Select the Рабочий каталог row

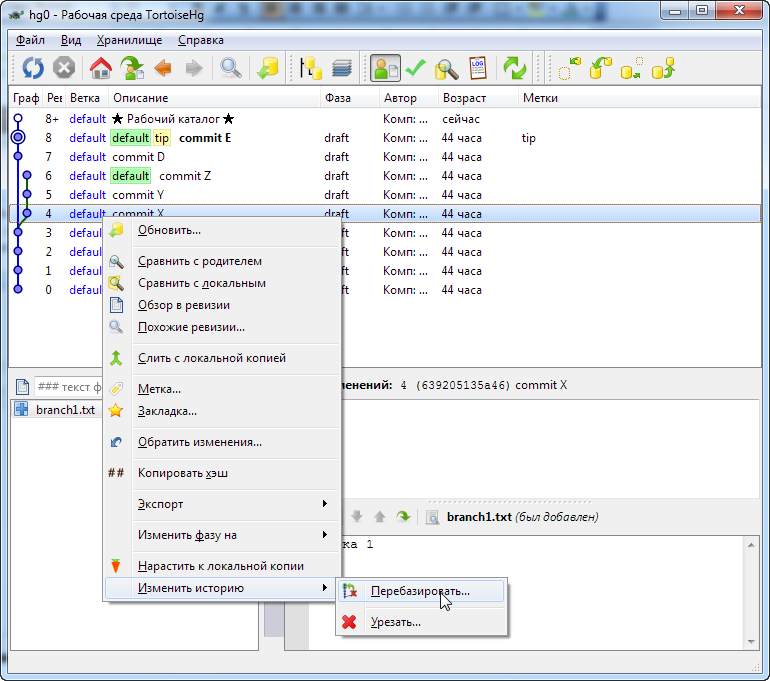(385, 119)
